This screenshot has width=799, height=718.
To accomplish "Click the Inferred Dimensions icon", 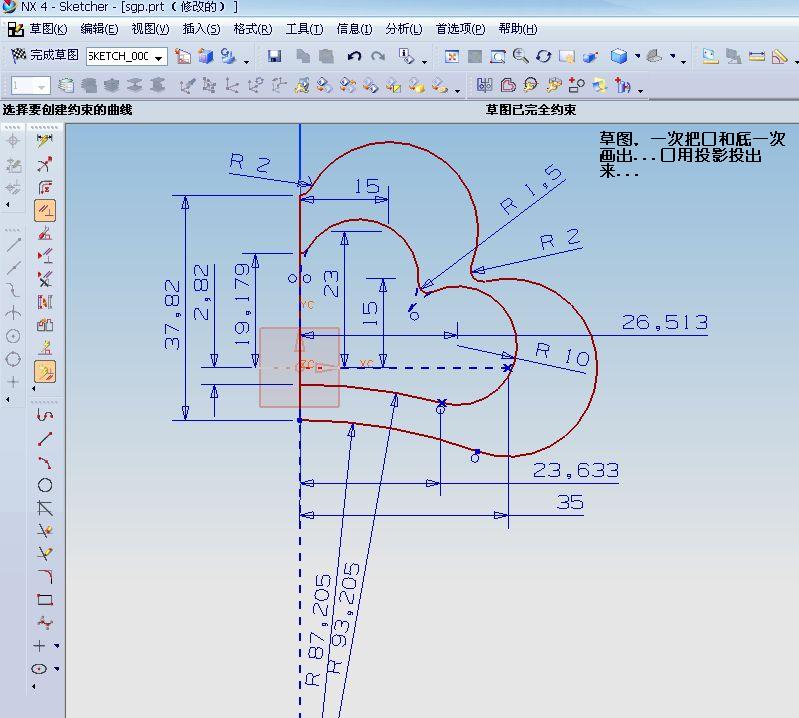I will 45,140.
